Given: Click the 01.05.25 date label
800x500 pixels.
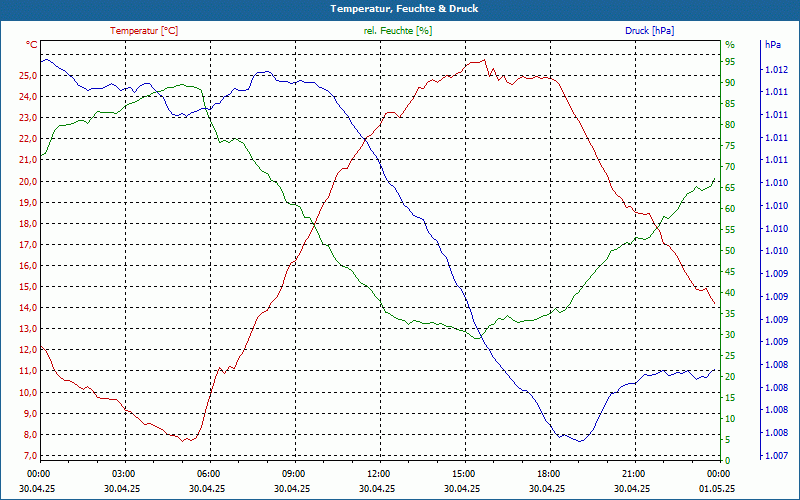Looking at the screenshot, I should point(717,489).
